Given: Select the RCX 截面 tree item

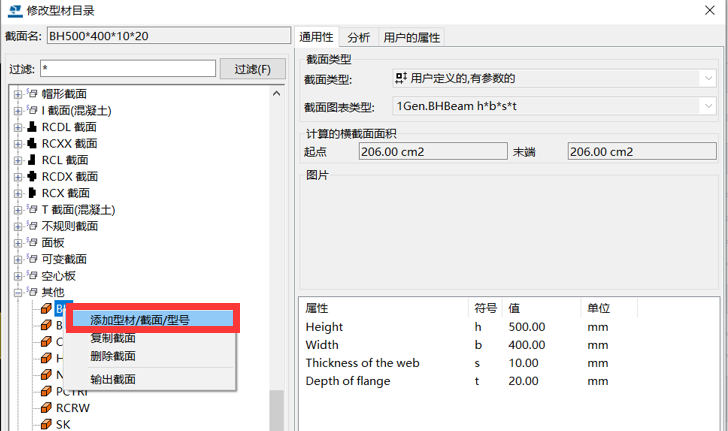Looking at the screenshot, I should [65, 193].
